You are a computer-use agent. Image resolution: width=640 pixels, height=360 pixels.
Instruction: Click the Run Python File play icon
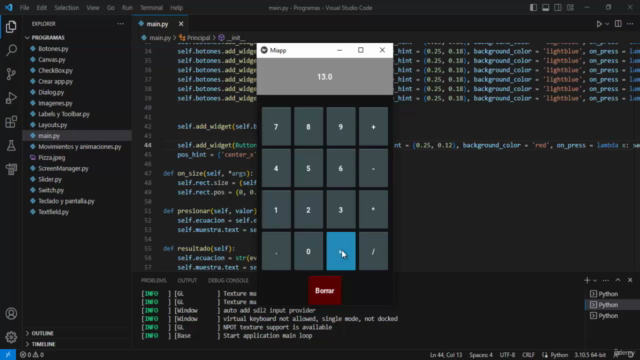coord(599,24)
